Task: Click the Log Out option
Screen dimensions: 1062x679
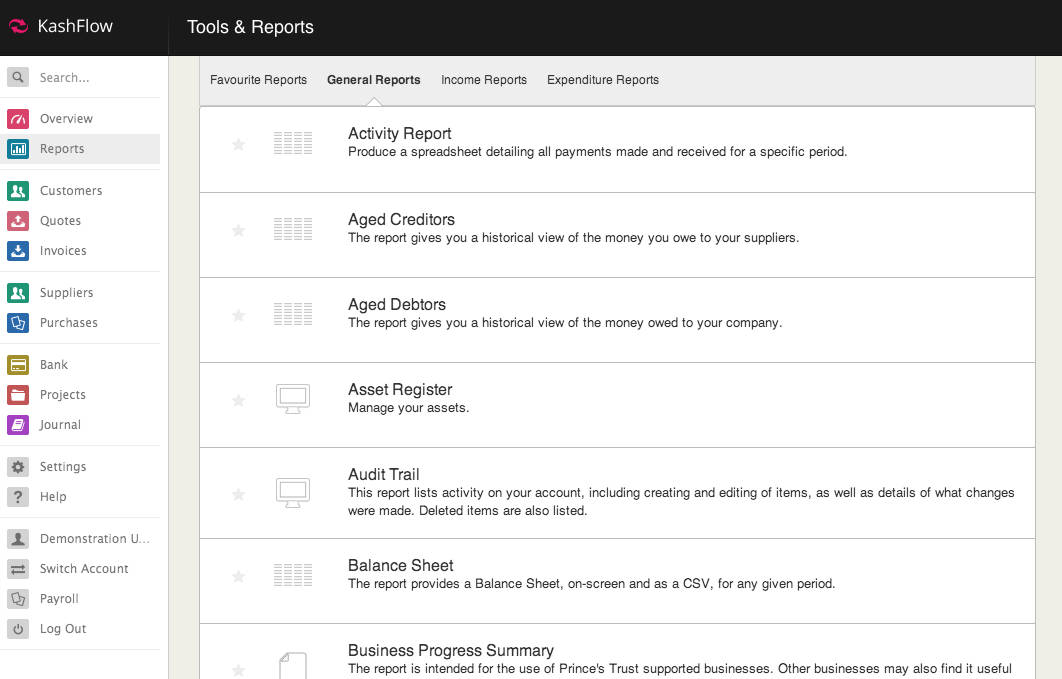Action: click(63, 628)
